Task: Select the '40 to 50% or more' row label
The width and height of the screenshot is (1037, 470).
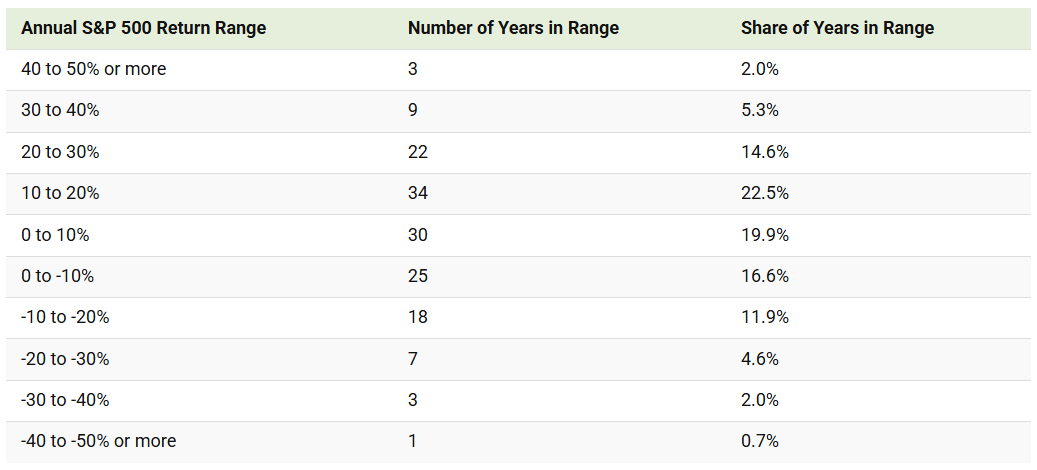Action: 94,69
